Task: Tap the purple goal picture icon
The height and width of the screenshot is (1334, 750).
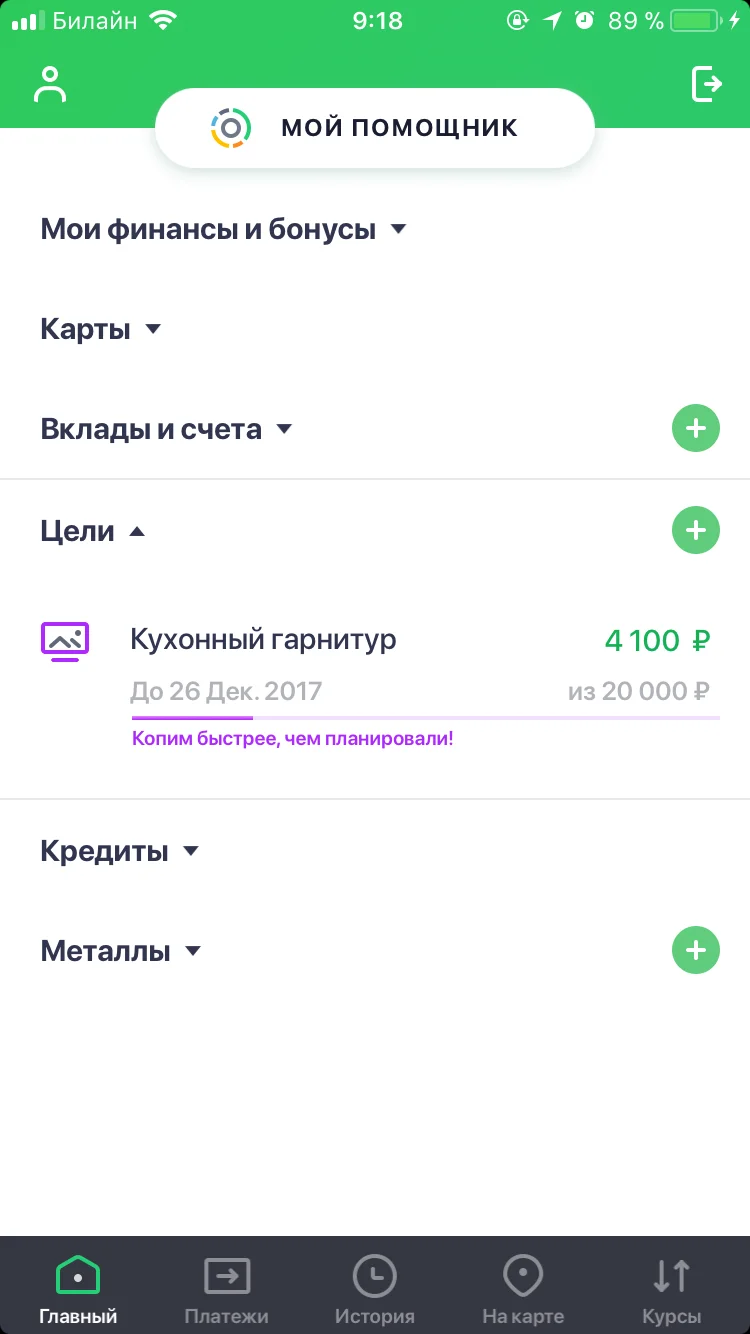Action: tap(65, 640)
